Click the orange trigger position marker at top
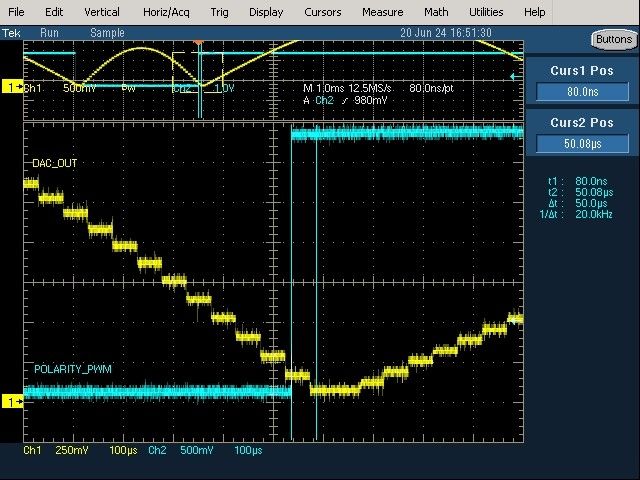 (198, 42)
